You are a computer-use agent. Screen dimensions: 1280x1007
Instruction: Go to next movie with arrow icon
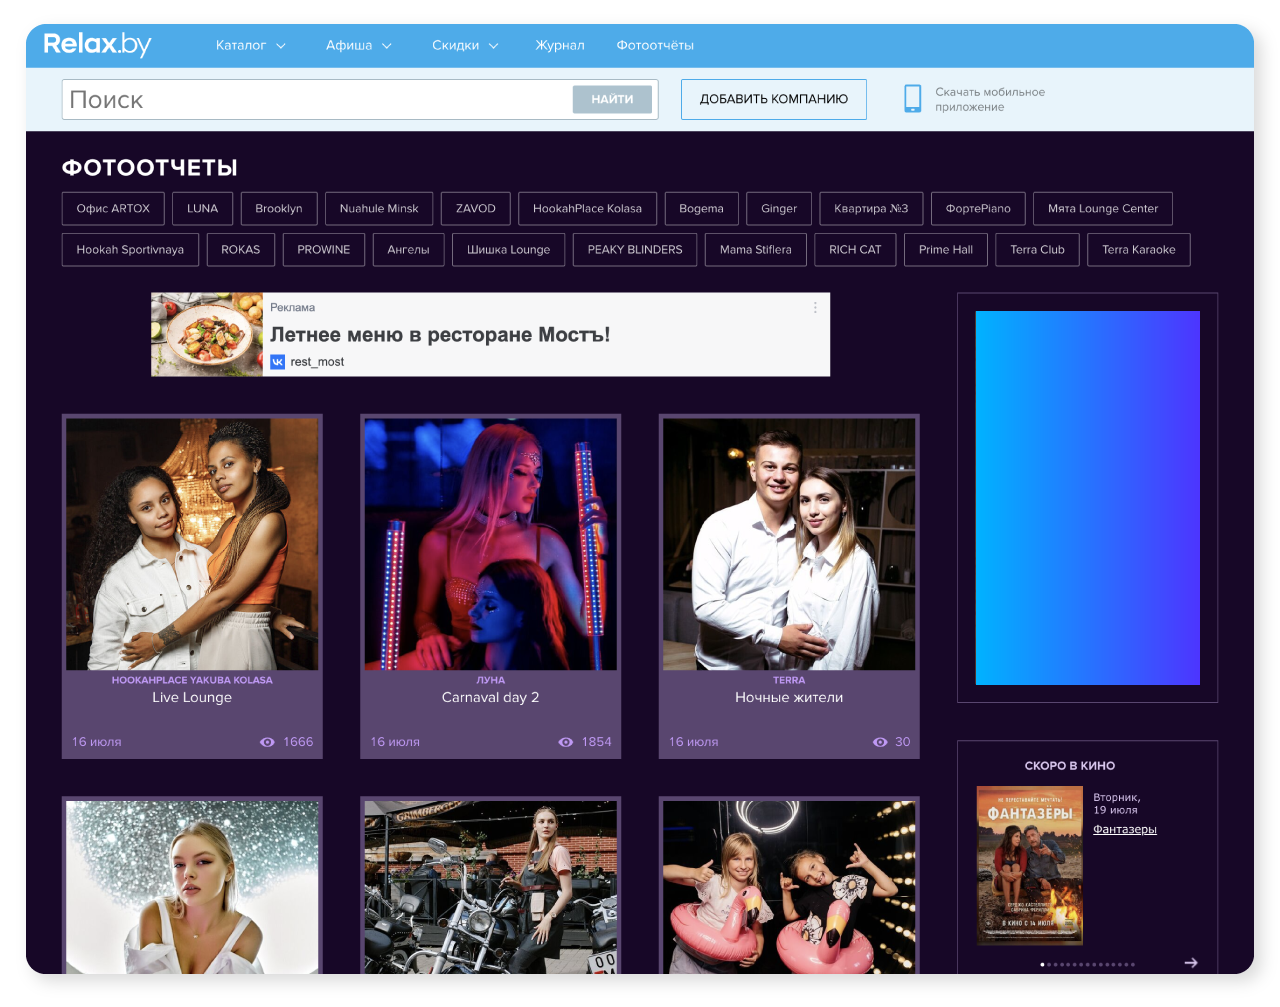click(x=1191, y=963)
